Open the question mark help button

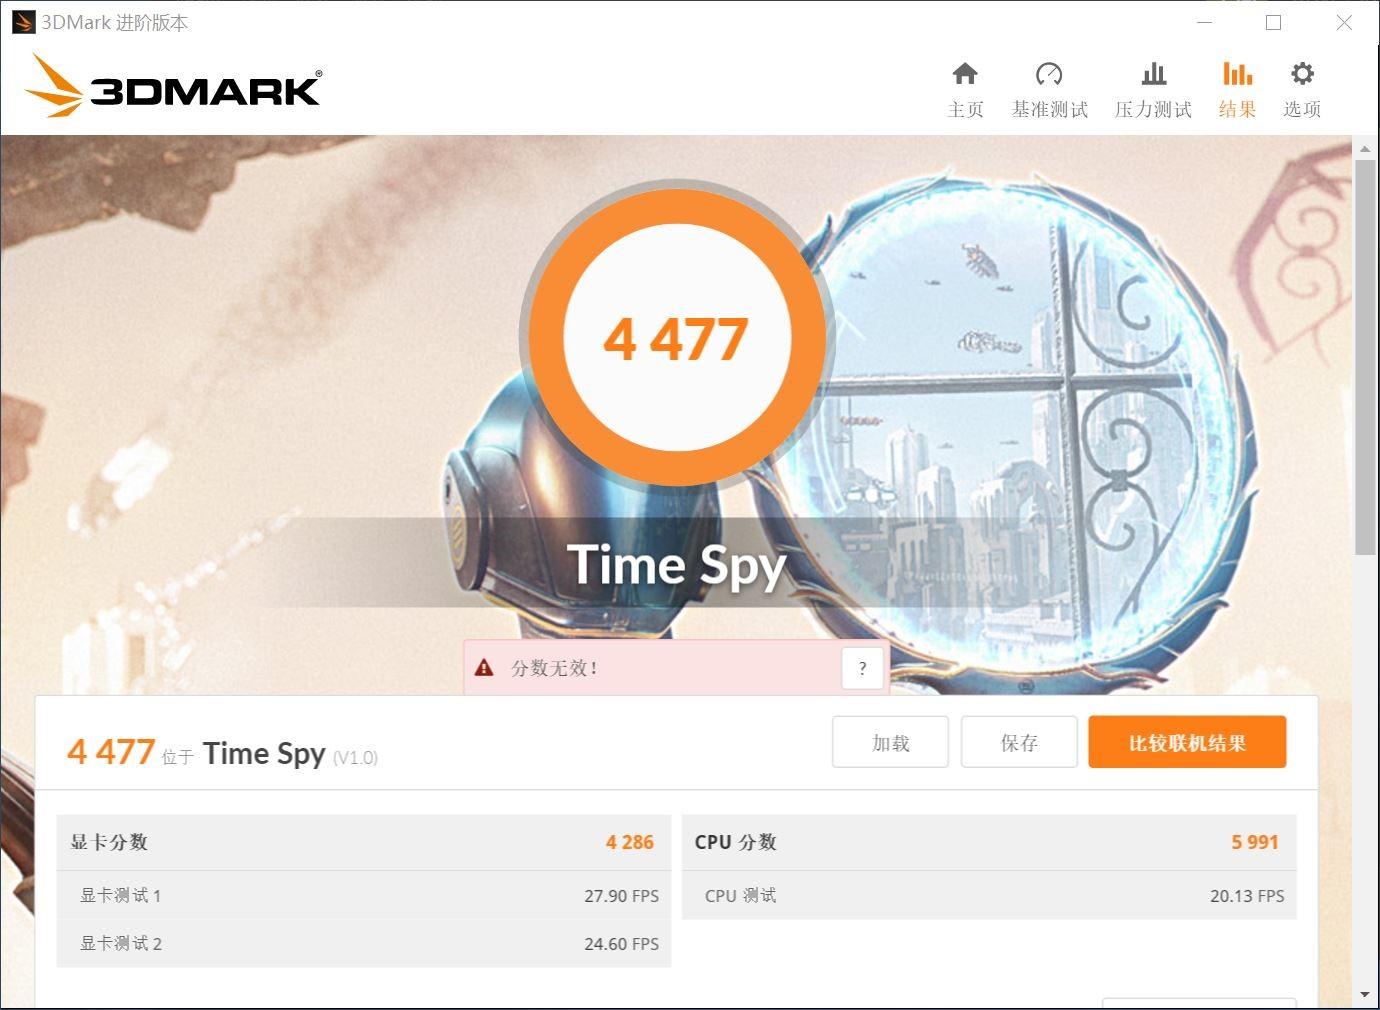[x=862, y=668]
